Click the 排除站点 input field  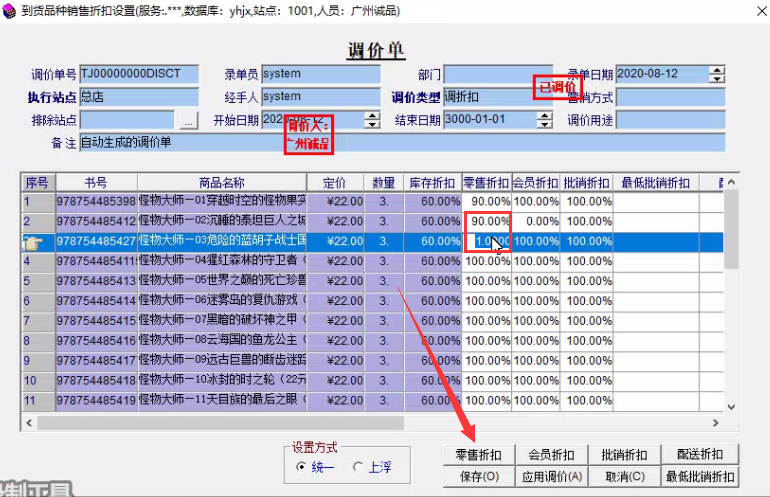[x=127, y=120]
